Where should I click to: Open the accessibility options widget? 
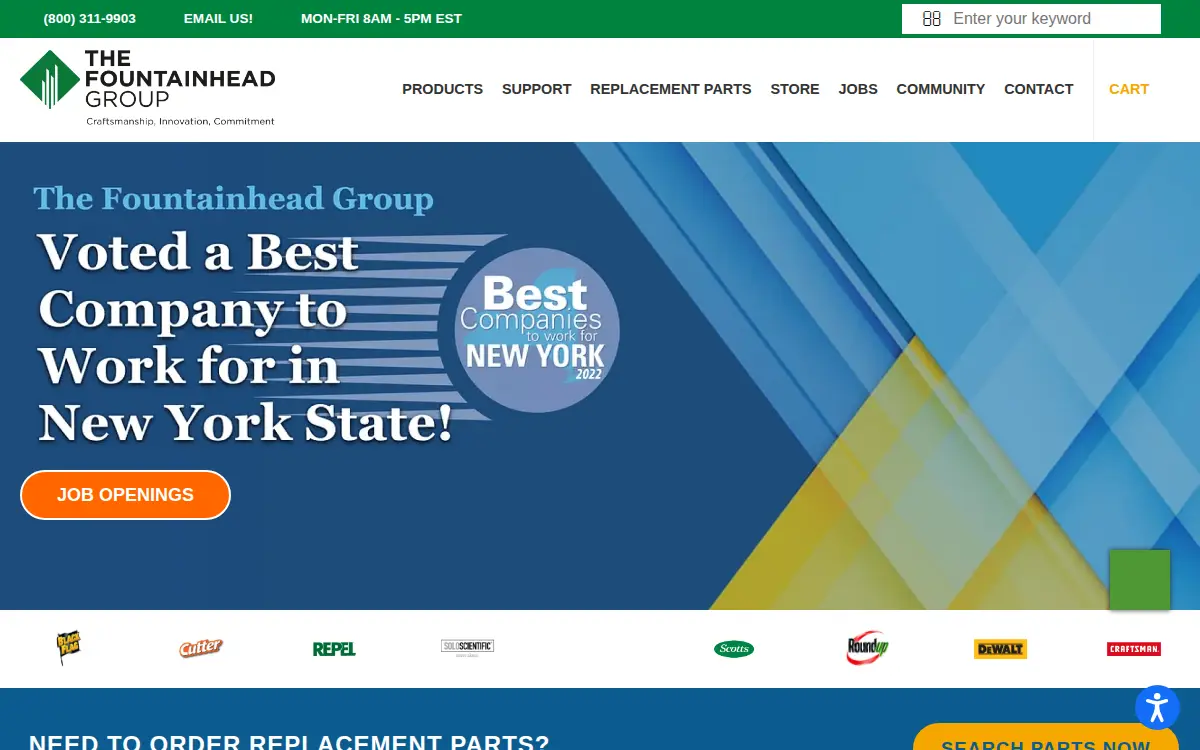click(x=1157, y=707)
